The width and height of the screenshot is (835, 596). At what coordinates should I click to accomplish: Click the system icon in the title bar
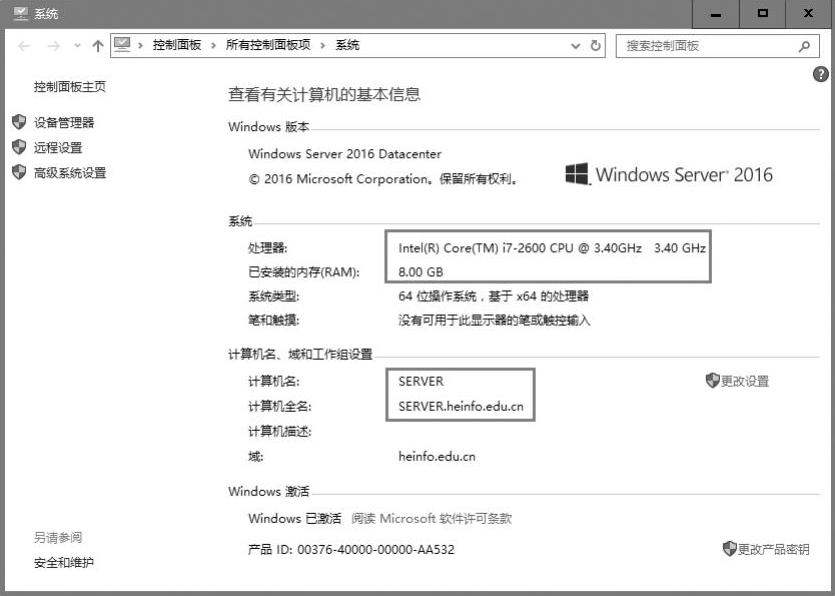pos(20,13)
